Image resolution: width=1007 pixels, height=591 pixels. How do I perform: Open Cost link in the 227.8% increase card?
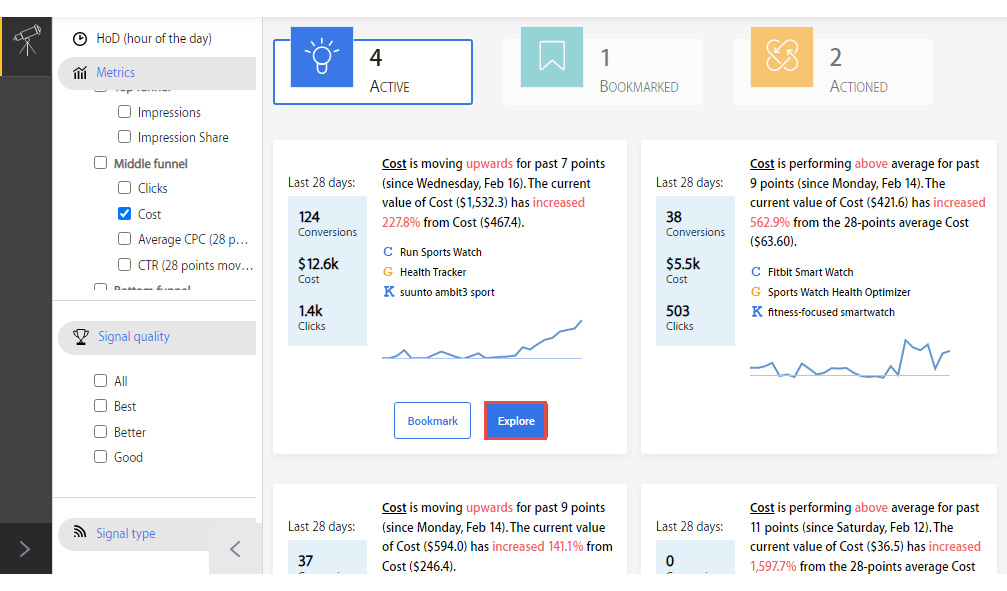coord(394,164)
